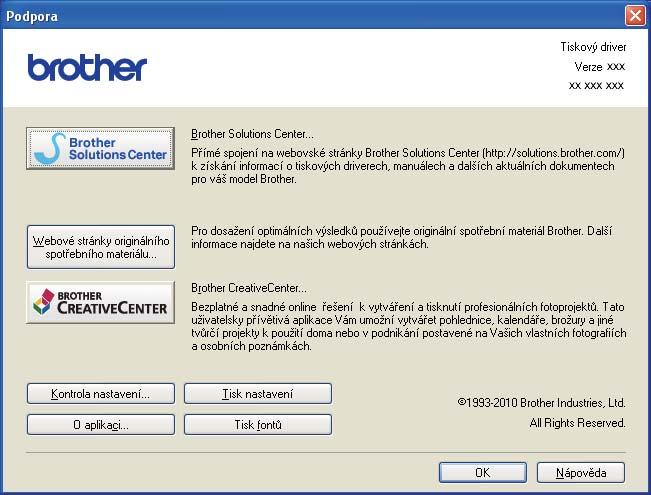Image resolution: width=651 pixels, height=495 pixels.
Task: Click Tisk nastavení button
Action: coord(258,394)
